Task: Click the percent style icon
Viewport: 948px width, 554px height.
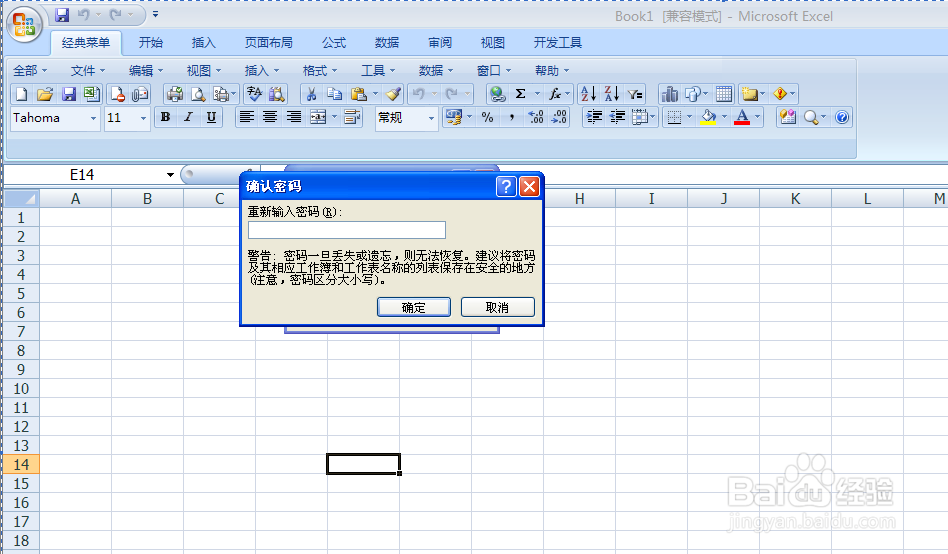Action: [488, 117]
